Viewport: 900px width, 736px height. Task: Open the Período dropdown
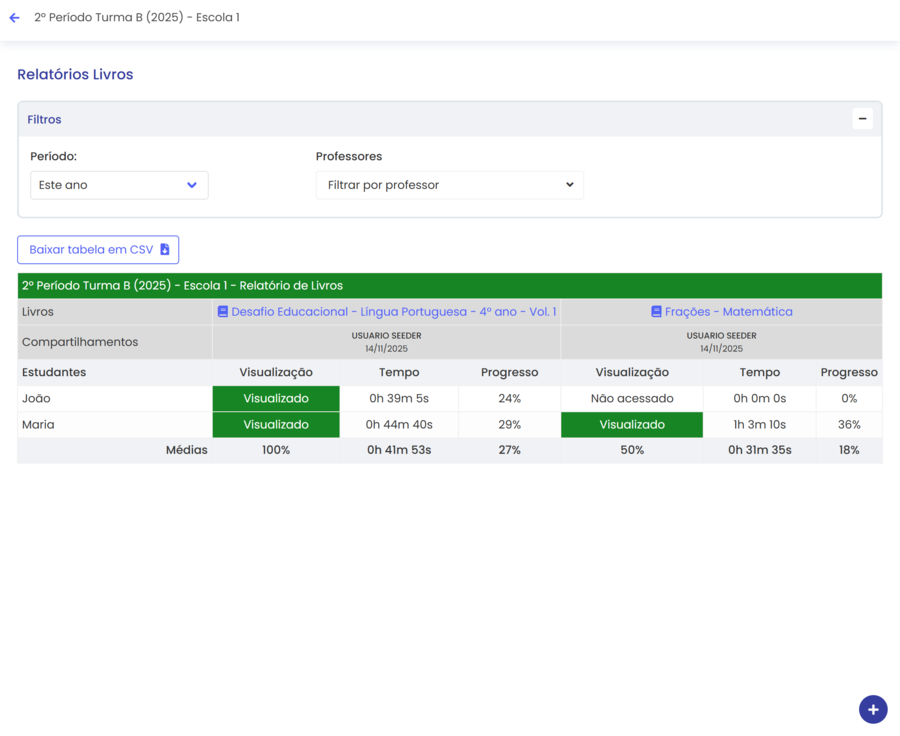coord(119,185)
